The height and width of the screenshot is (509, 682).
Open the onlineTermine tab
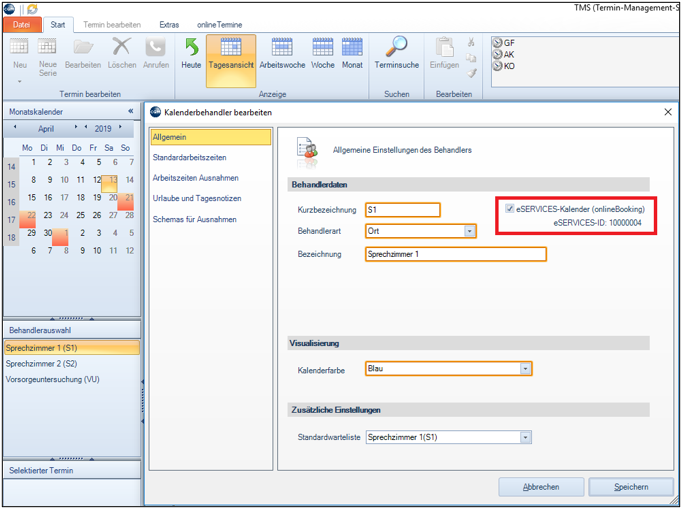(220, 25)
